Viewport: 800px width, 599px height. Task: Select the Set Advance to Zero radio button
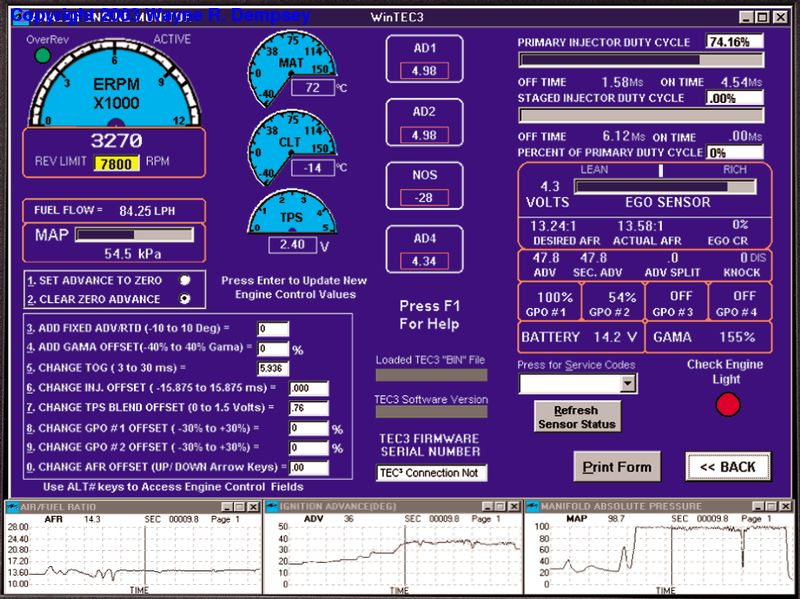pyautogui.click(x=184, y=280)
